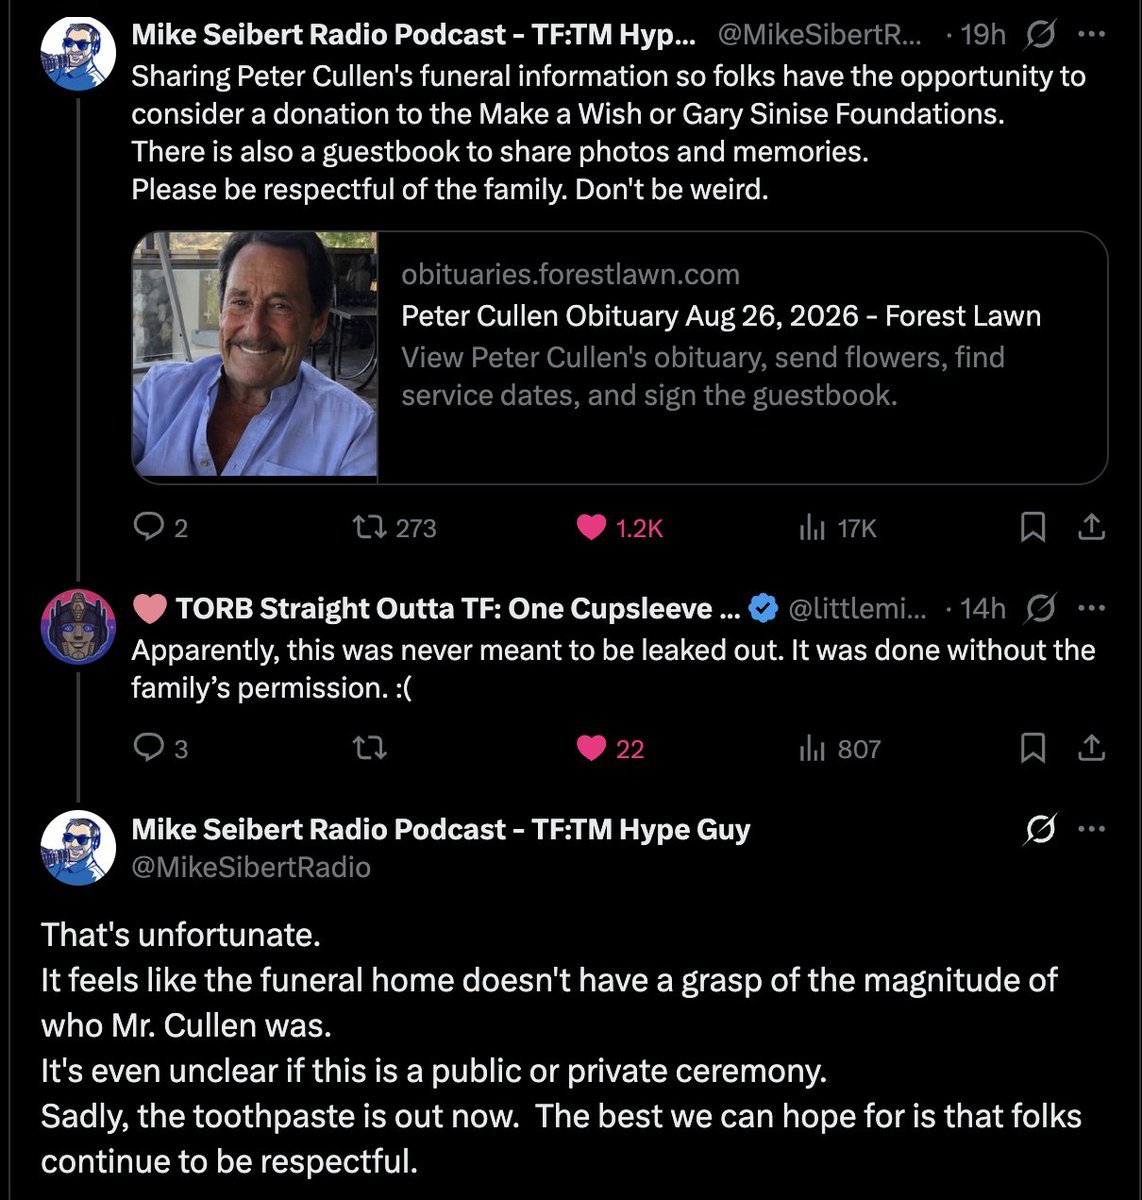Screen dimensions: 1142x1200
Task: Open Peter Cullen photo thumbnail
Action: (255, 354)
